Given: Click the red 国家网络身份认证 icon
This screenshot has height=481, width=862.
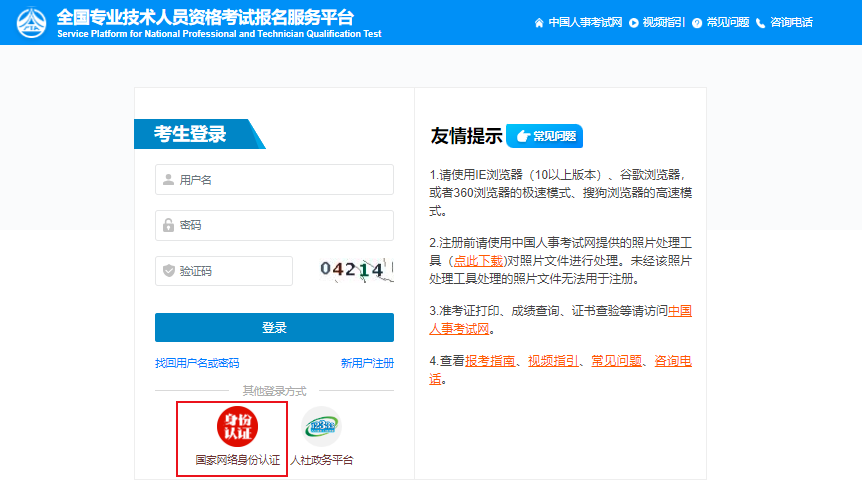Looking at the screenshot, I should point(237,426).
